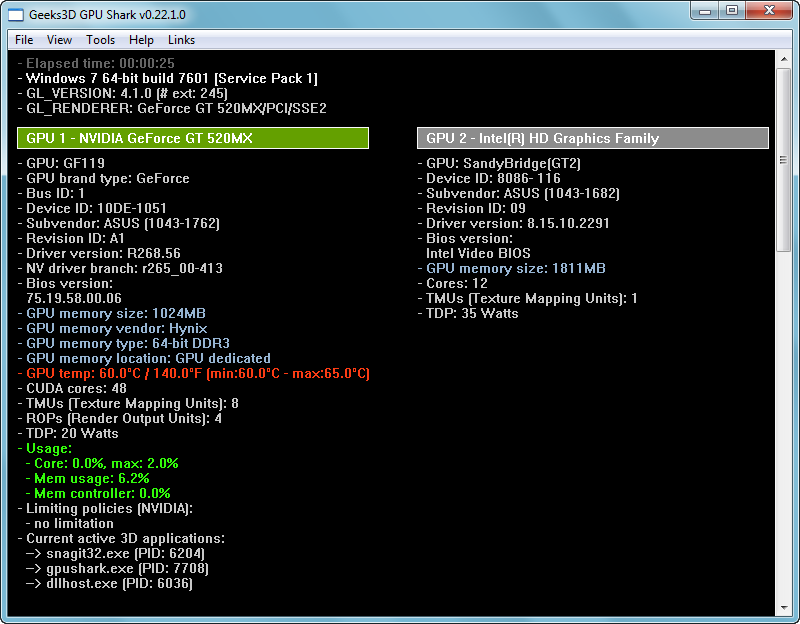Click the Cores: 12 line
This screenshot has height=624, width=800.
pos(453,284)
